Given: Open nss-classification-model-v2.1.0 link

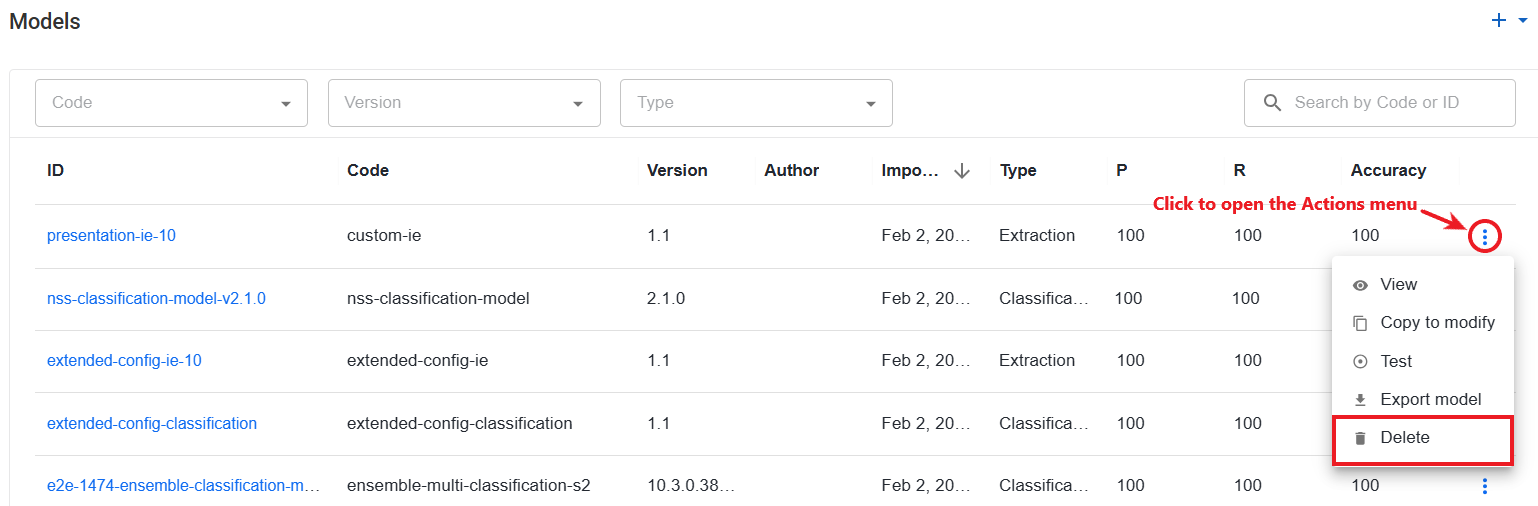Looking at the screenshot, I should [156, 298].
